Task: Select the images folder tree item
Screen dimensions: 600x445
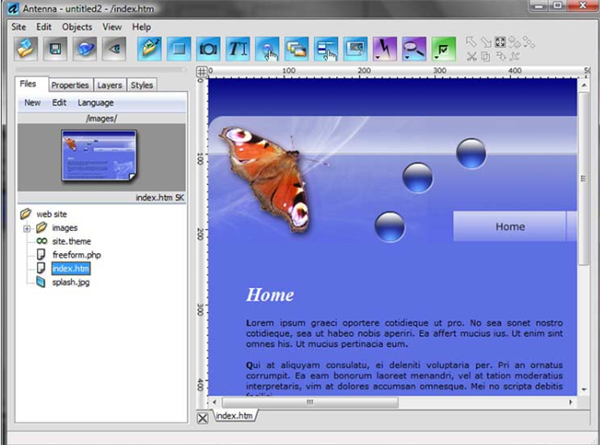Action: click(x=65, y=228)
